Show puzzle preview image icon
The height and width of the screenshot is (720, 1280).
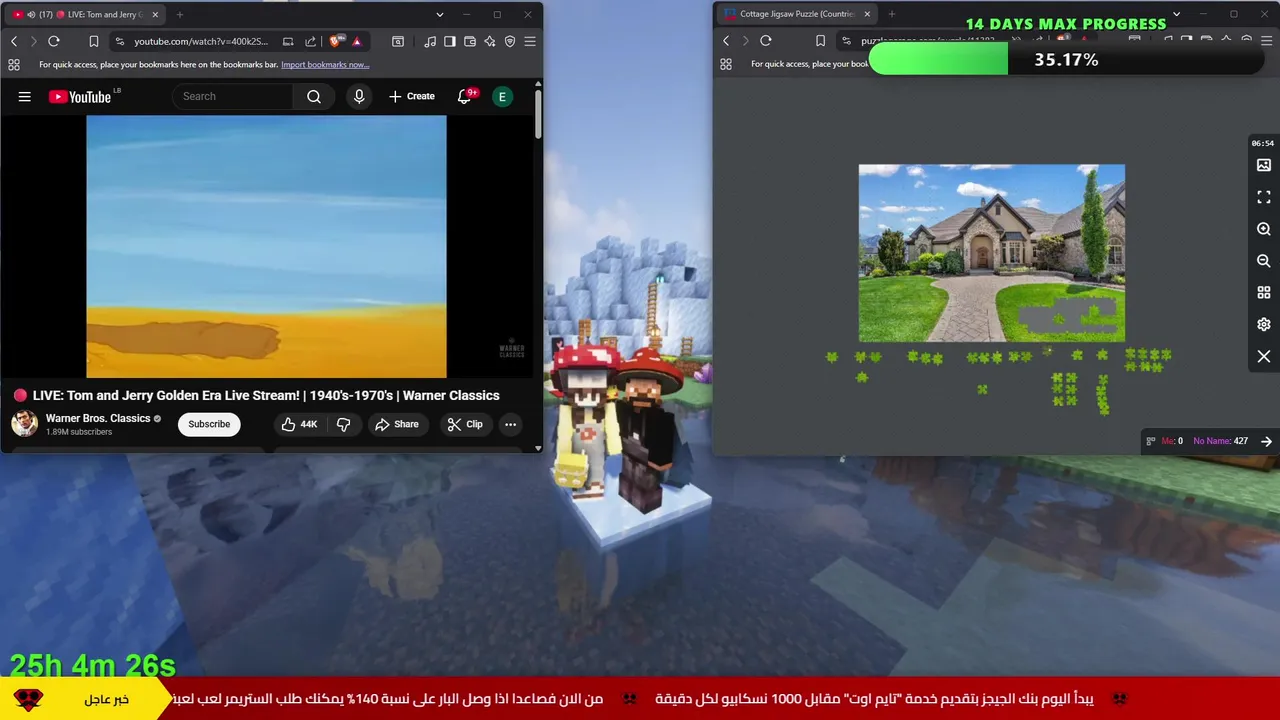coord(1264,165)
